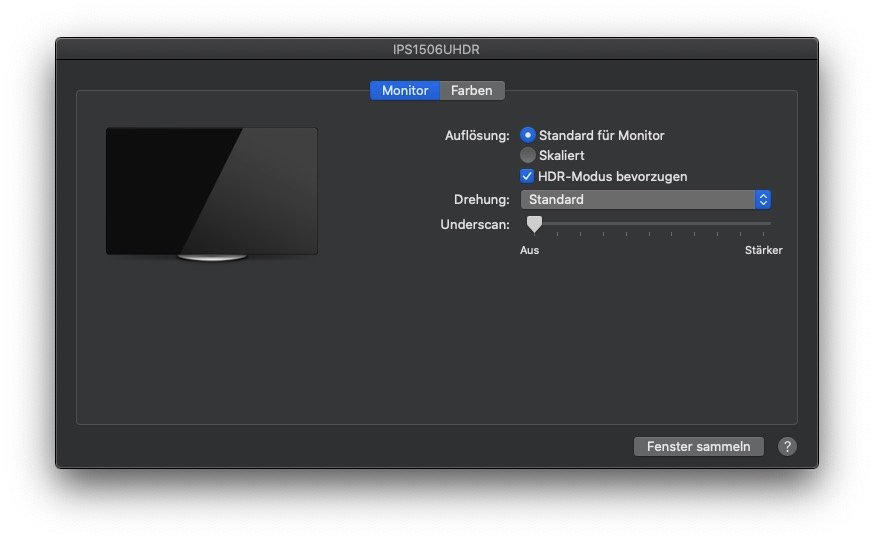Click the Fenster sammeln button
Viewport: 874px width, 542px height.
[698, 446]
